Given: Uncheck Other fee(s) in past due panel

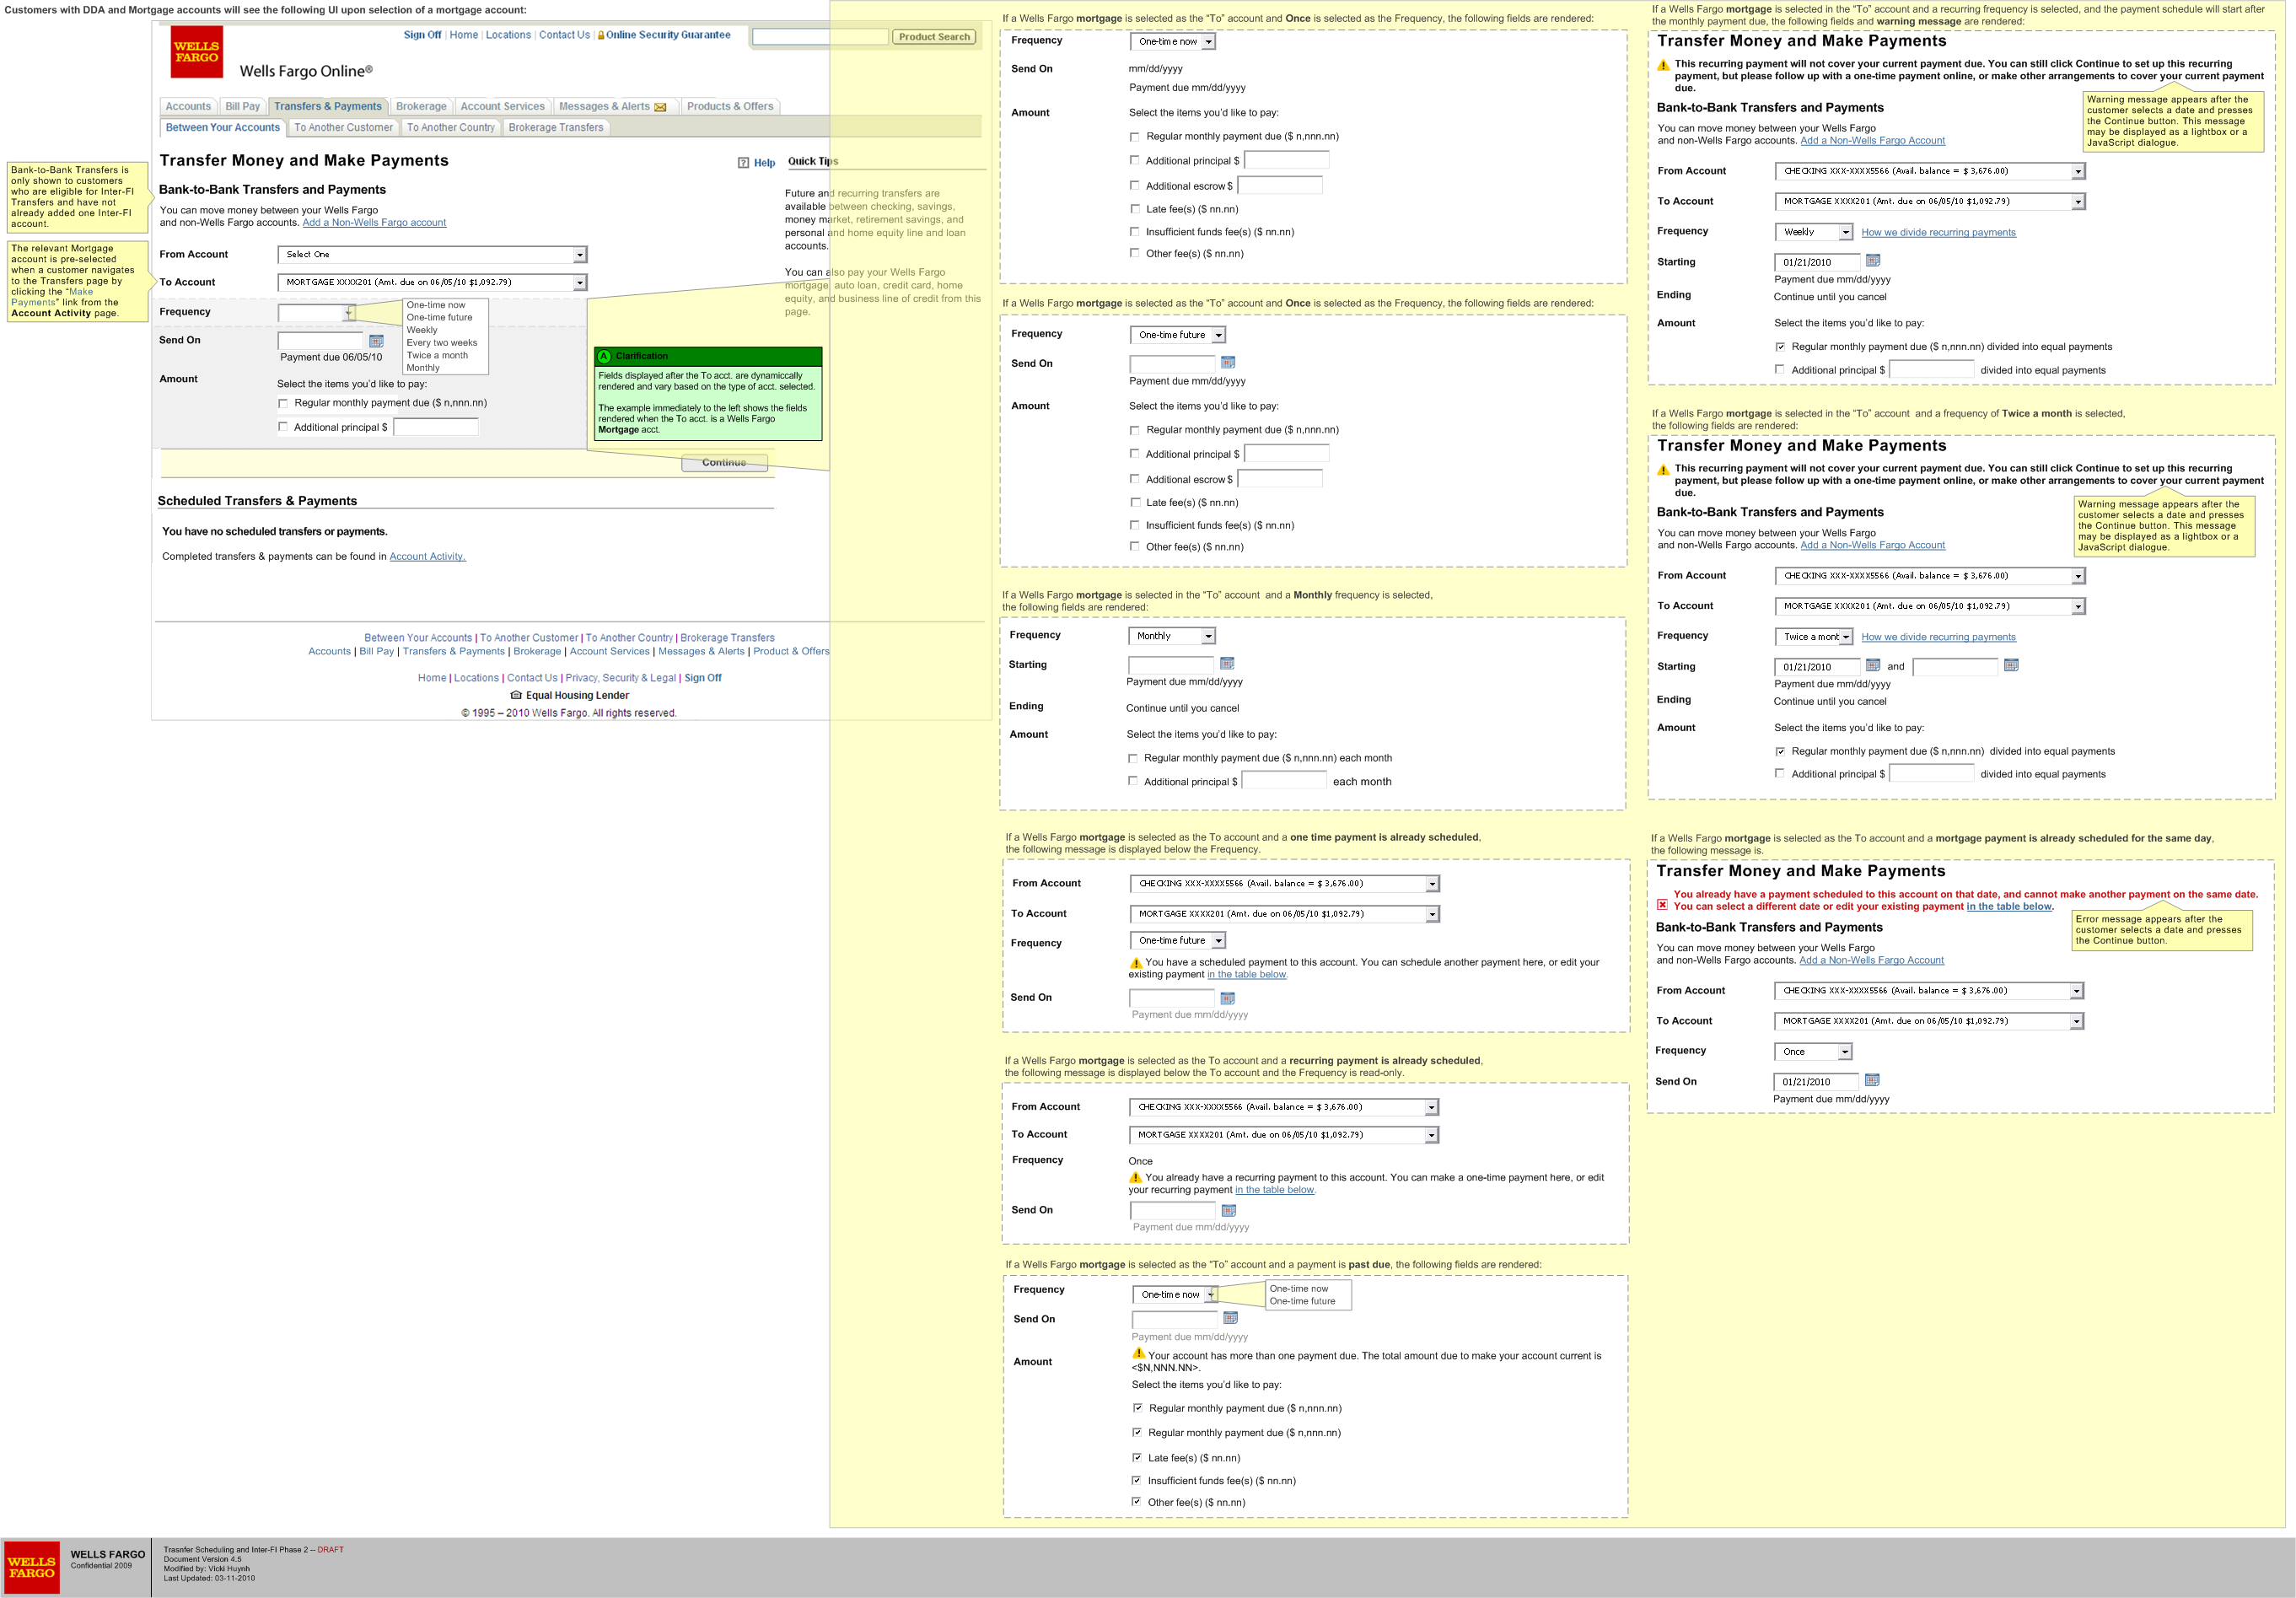Looking at the screenshot, I should pos(1136,1501).
